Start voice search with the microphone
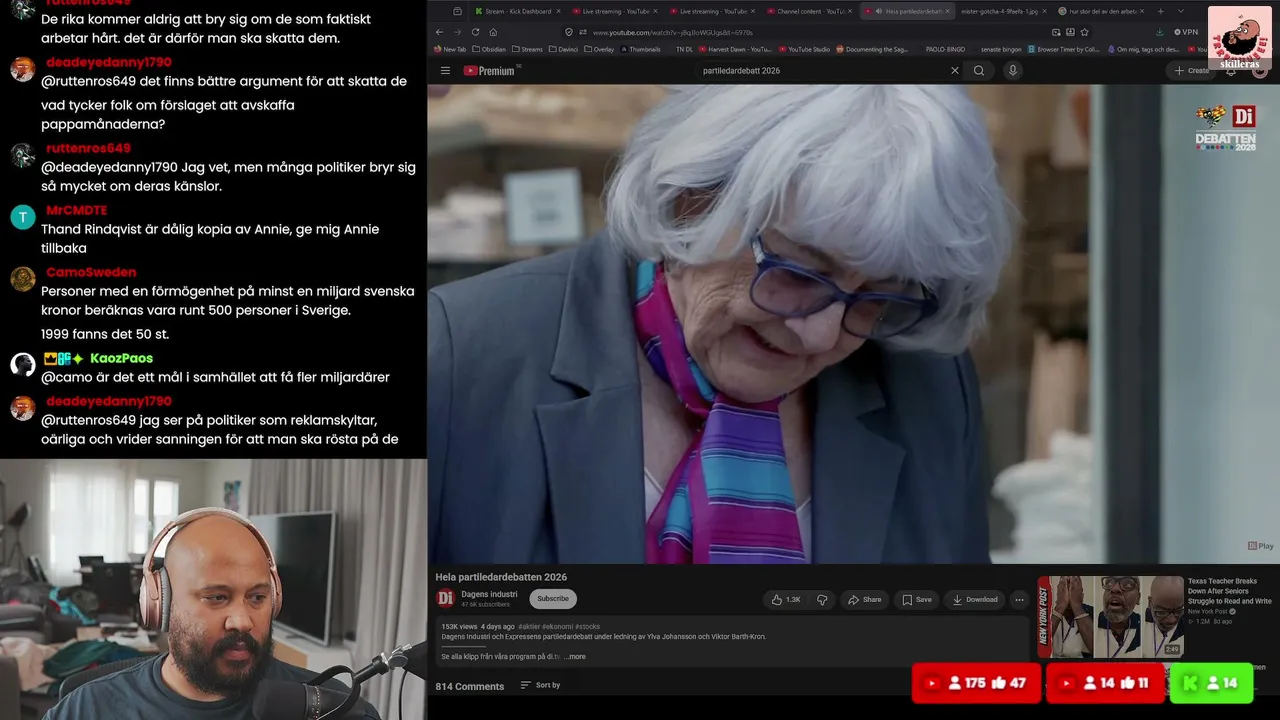Viewport: 1280px width, 720px height. click(x=1012, y=71)
